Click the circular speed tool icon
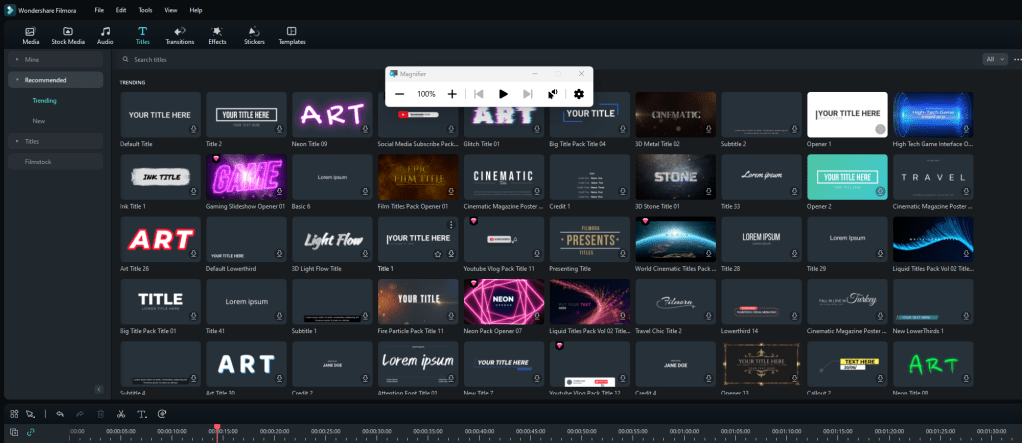1022x443 pixels. pyautogui.click(x=162, y=414)
